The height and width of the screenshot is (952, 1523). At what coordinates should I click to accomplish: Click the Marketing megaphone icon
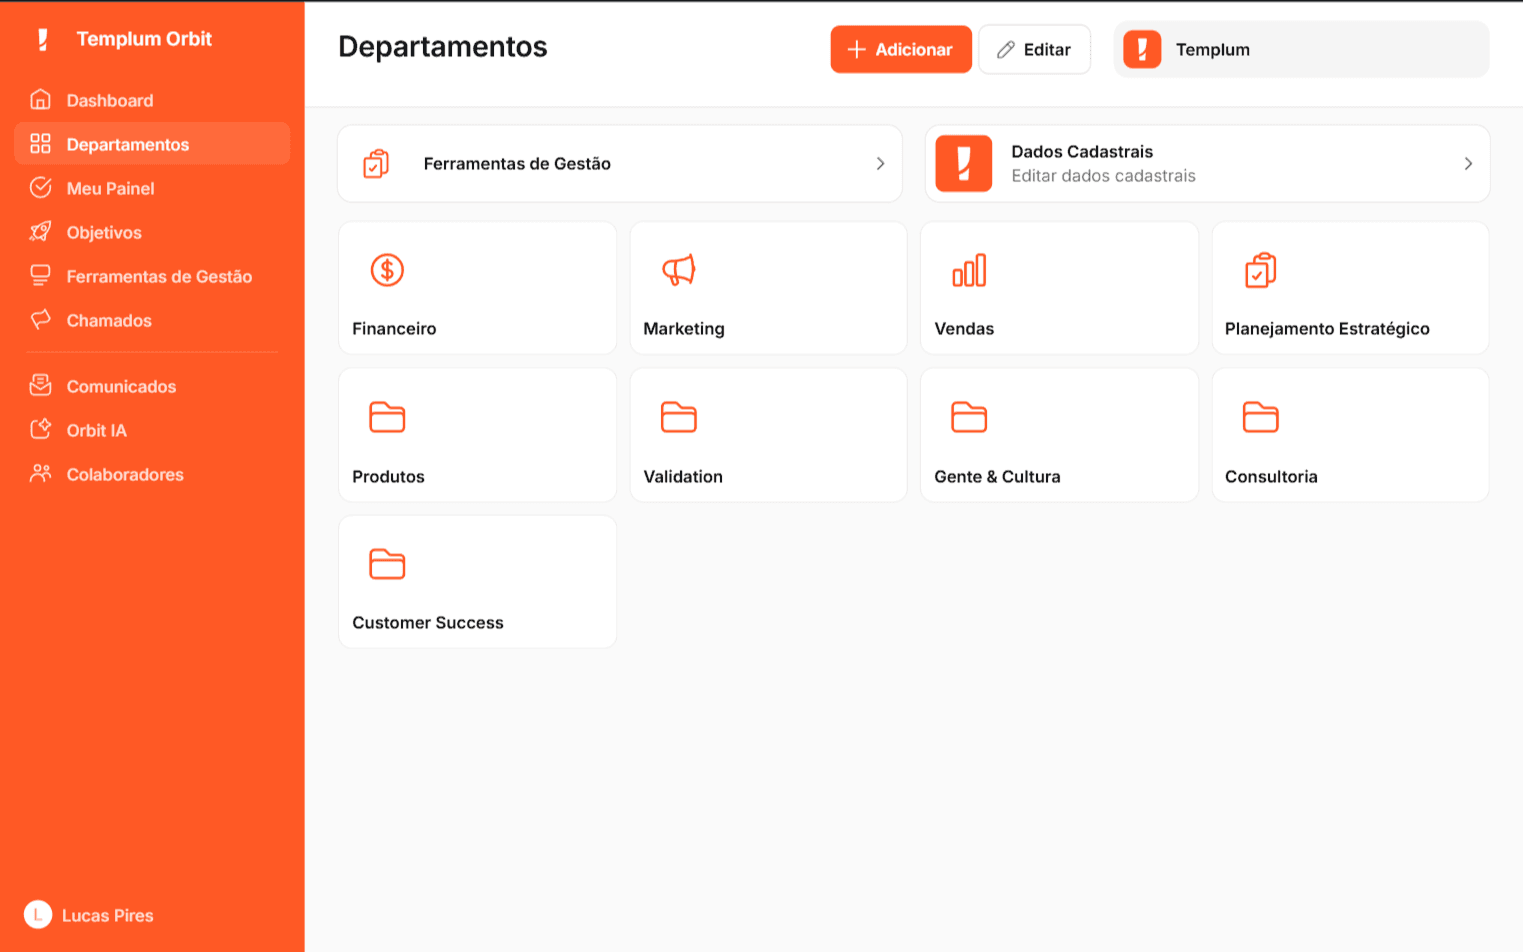pos(678,270)
